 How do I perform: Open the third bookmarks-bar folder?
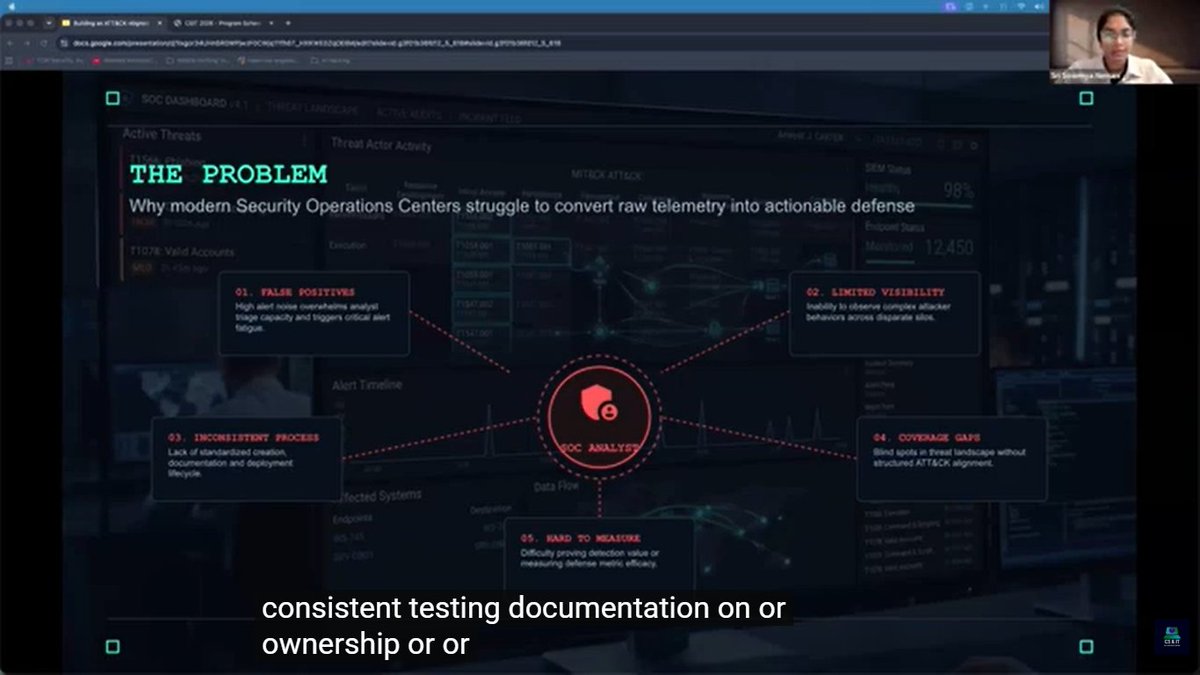tap(197, 60)
